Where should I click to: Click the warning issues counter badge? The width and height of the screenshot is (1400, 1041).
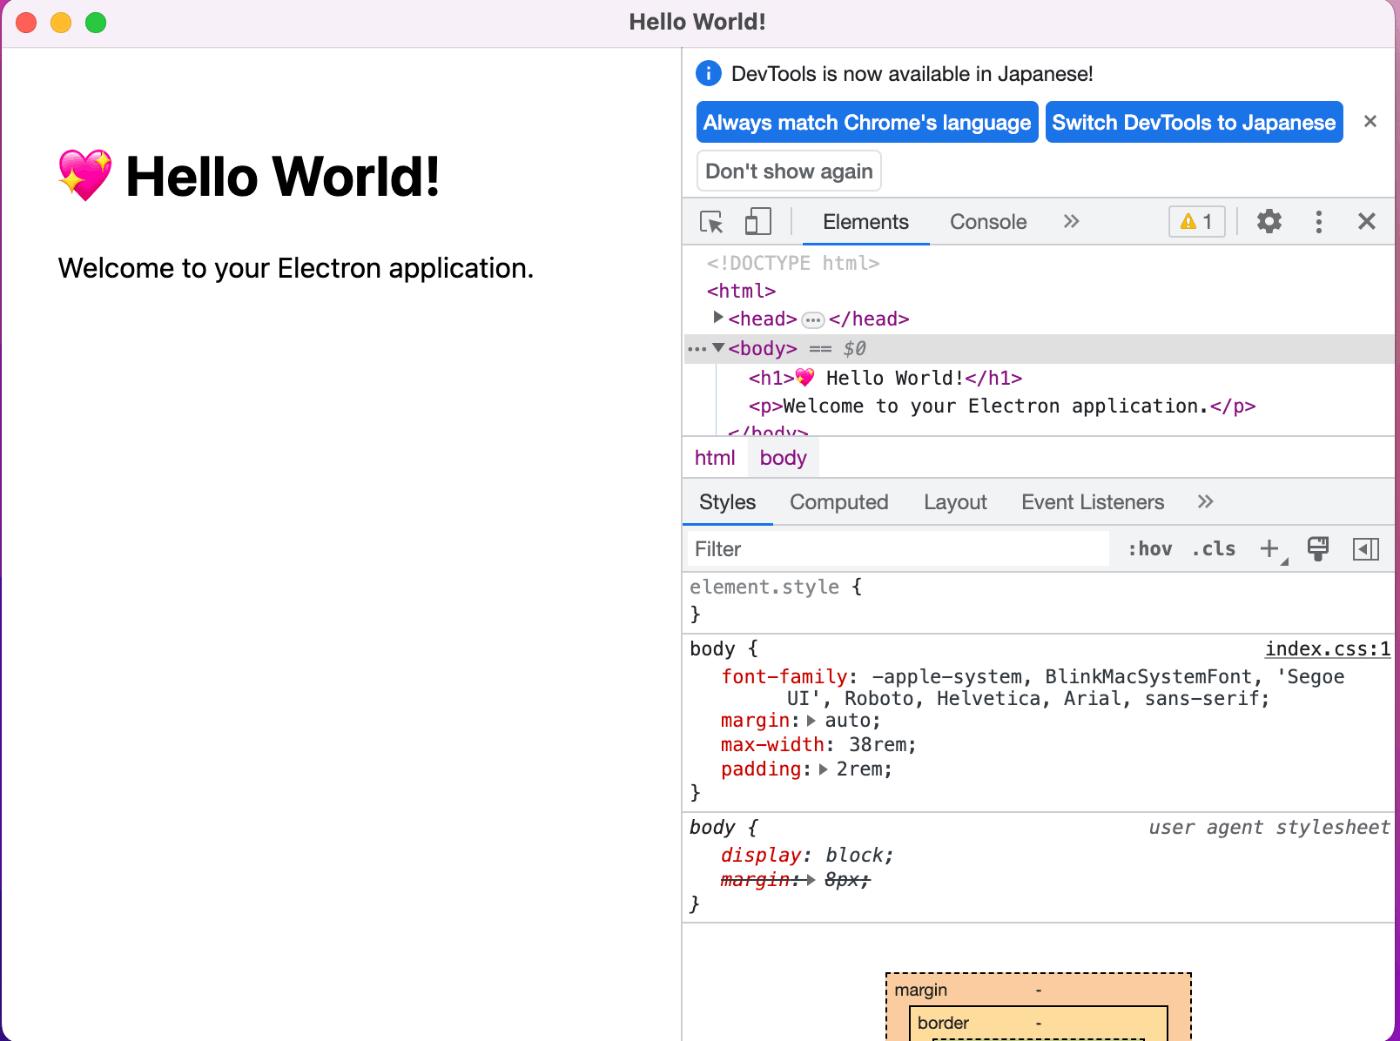tap(1196, 222)
